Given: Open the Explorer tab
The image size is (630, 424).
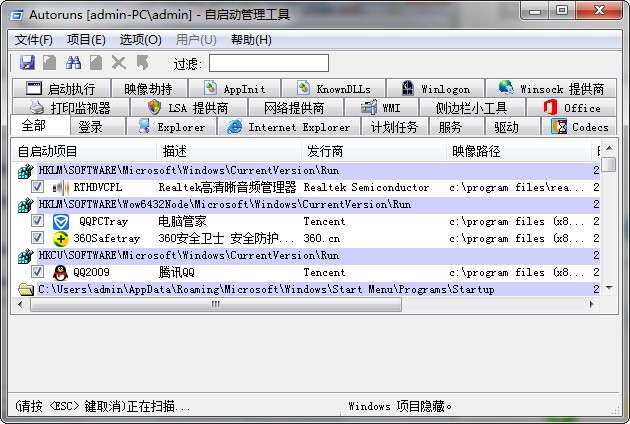Looking at the screenshot, I should pyautogui.click(x=172, y=127).
